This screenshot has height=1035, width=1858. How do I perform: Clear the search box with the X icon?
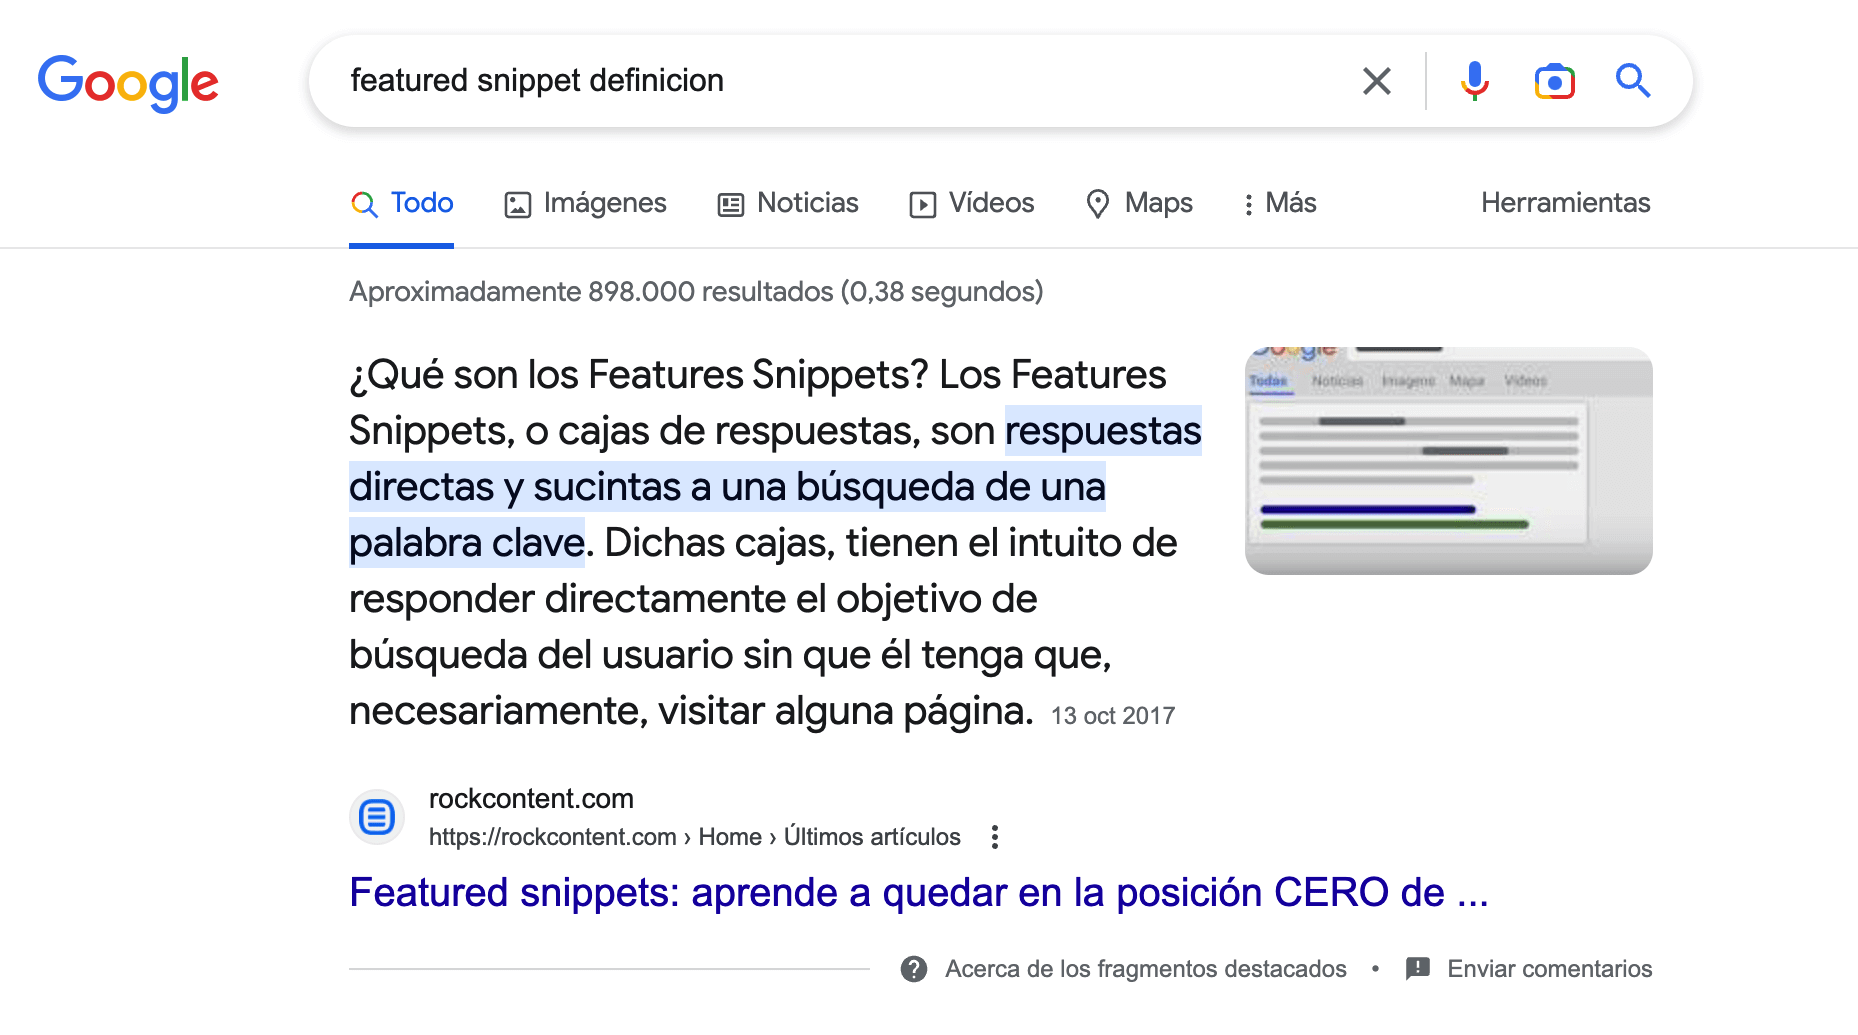(x=1376, y=81)
